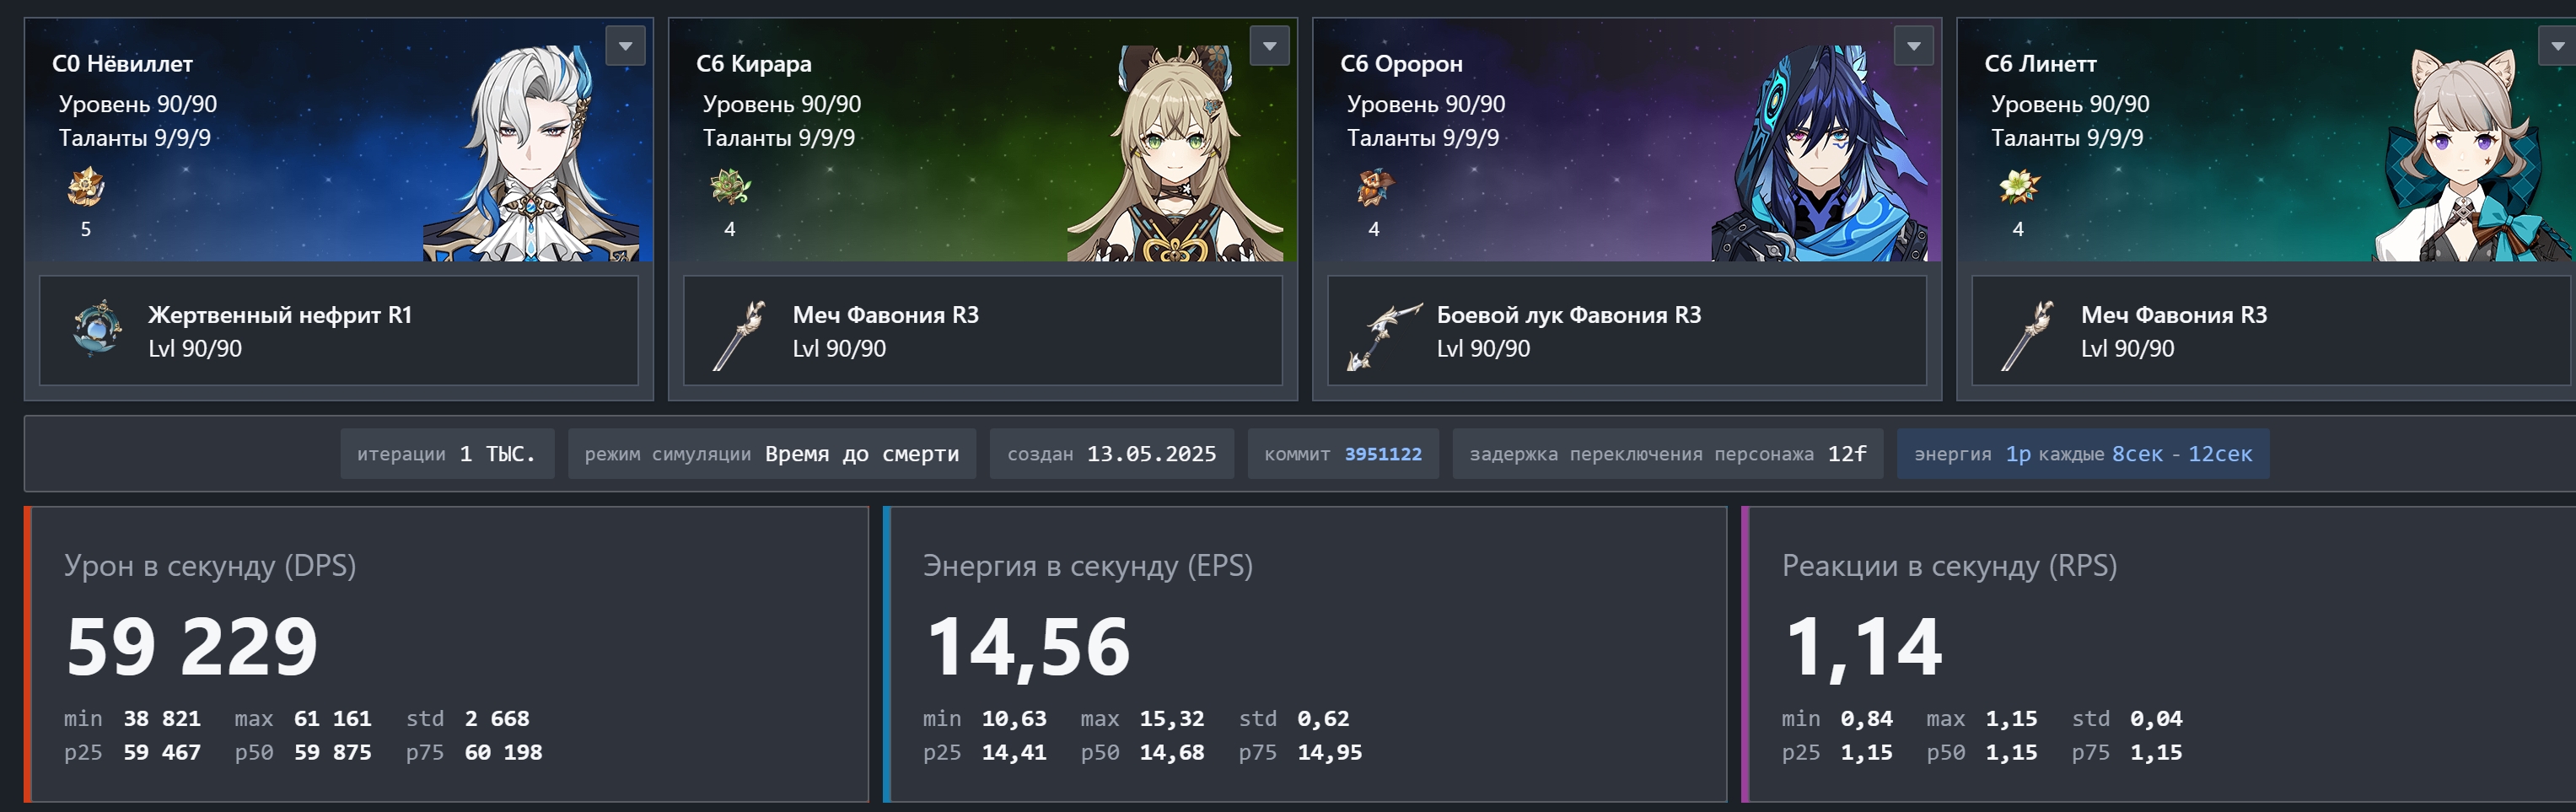Click Lynette's flower artifact set icon

(x=2018, y=187)
